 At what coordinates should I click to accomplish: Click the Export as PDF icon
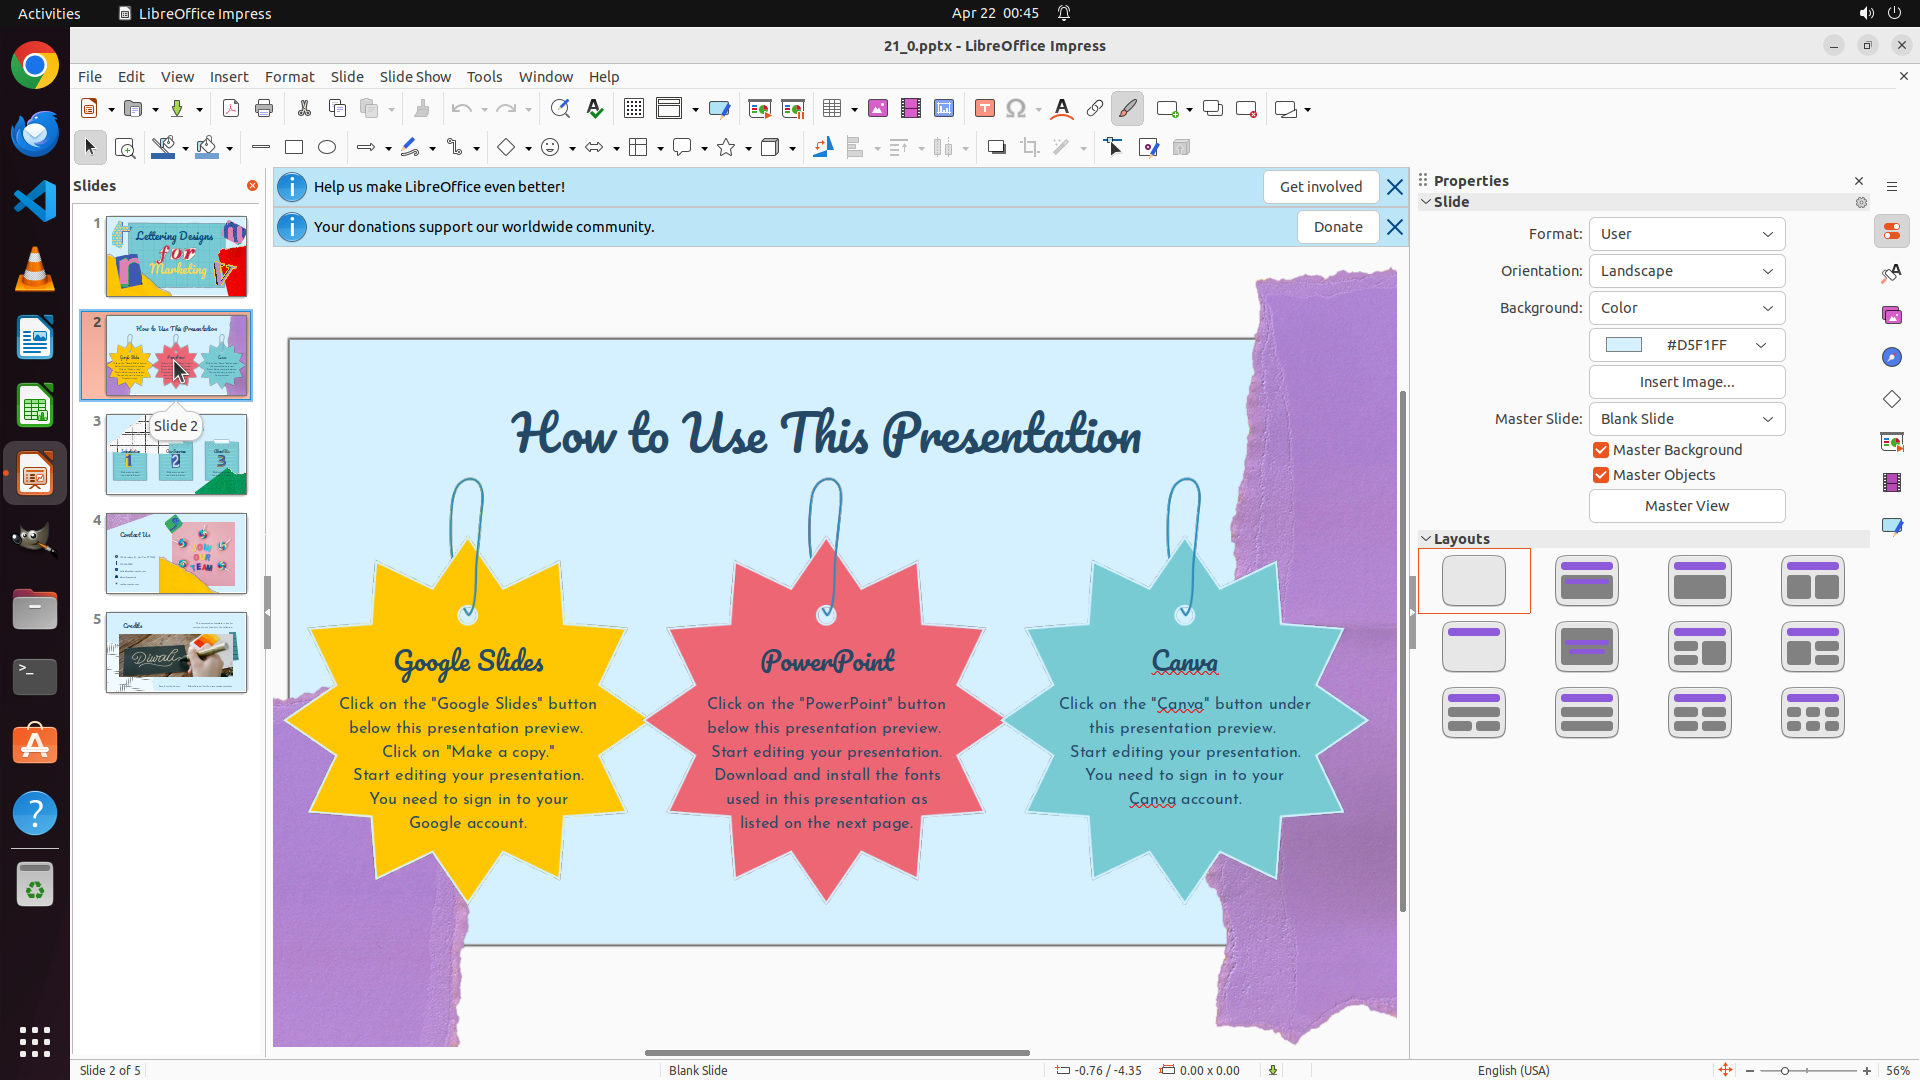coord(231,109)
